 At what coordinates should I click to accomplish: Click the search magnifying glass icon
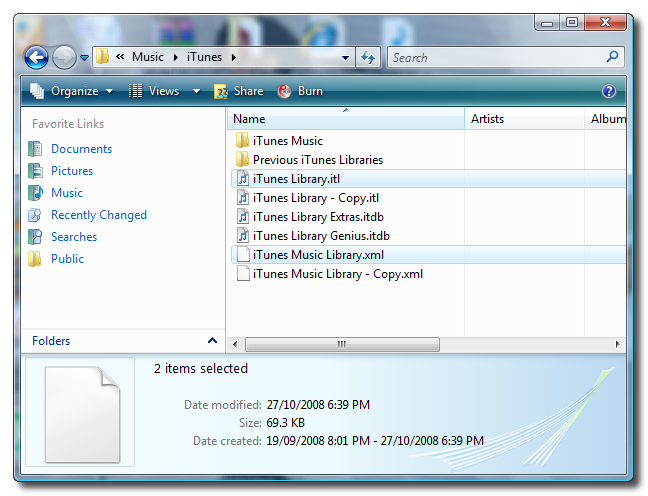coord(613,57)
